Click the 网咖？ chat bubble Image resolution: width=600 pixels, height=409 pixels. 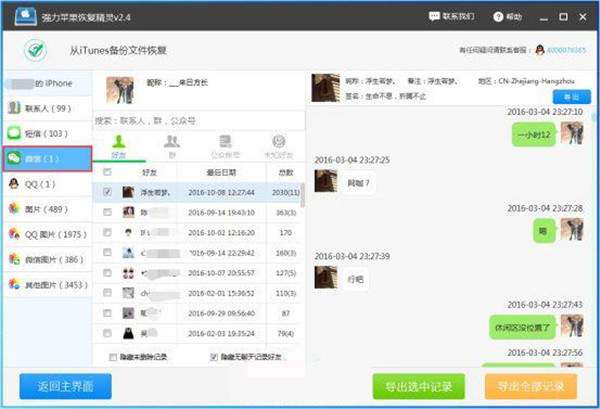click(358, 183)
